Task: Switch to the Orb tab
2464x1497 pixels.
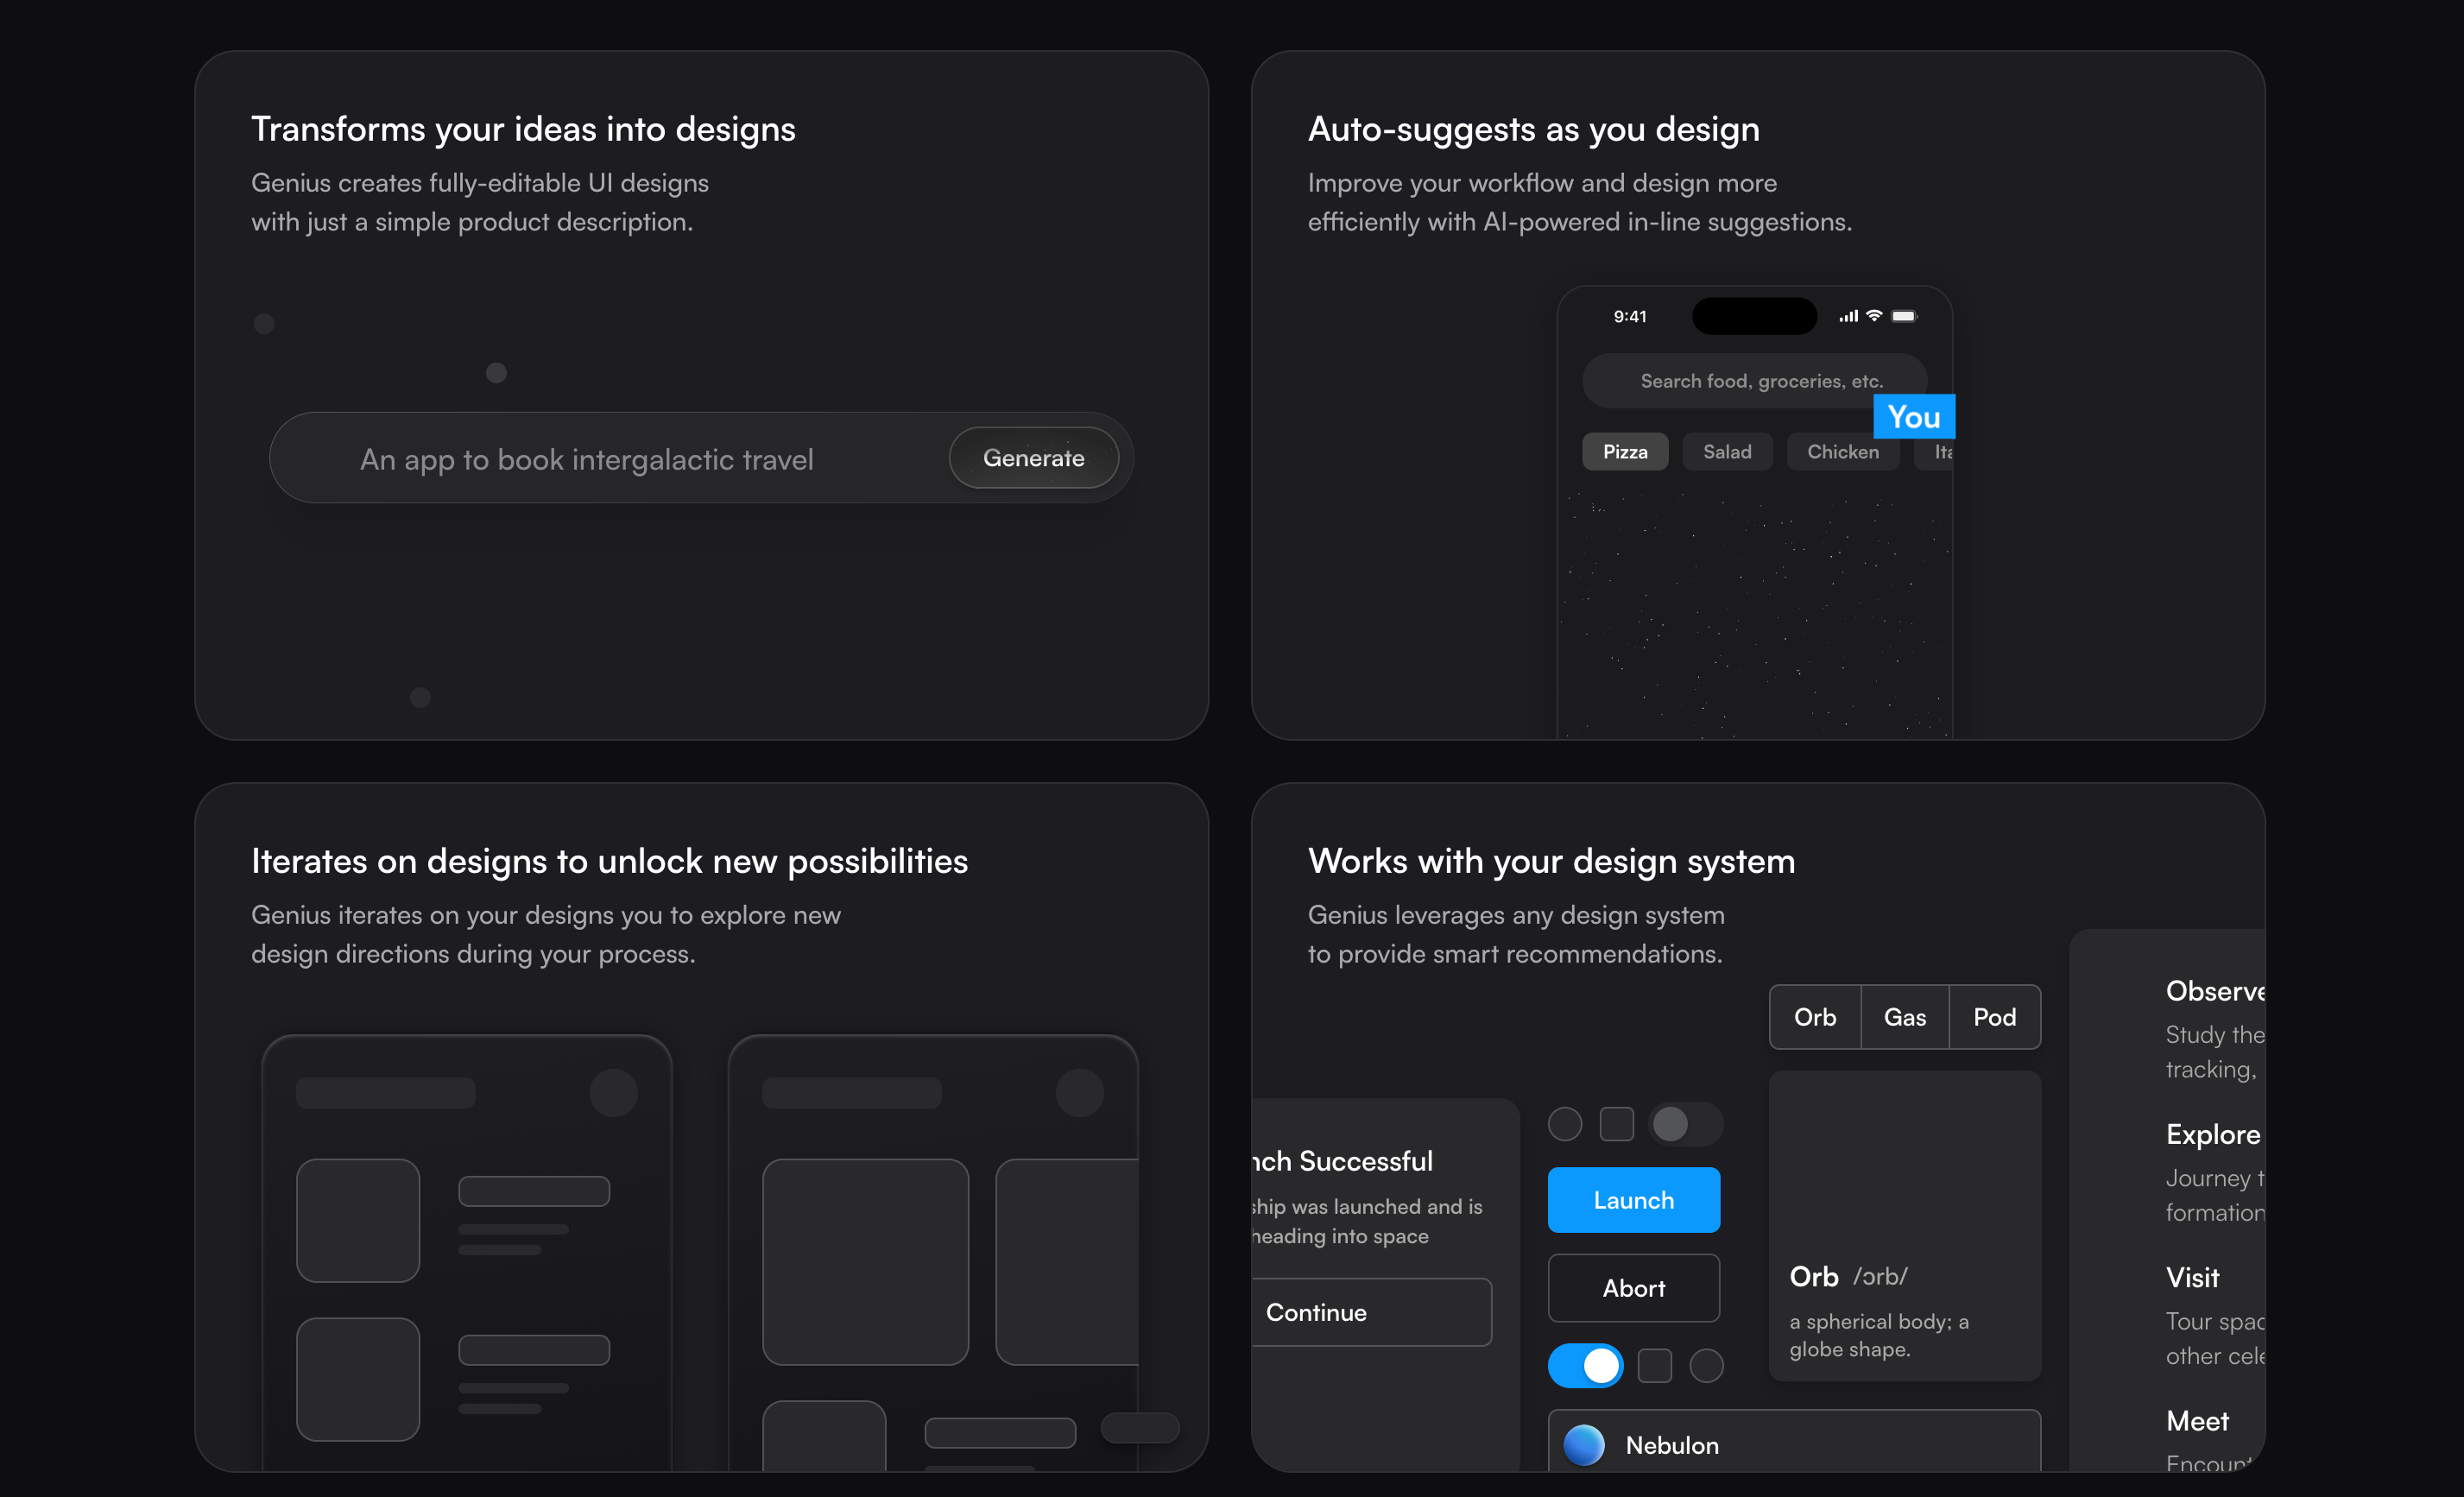Action: pyautogui.click(x=1814, y=1017)
